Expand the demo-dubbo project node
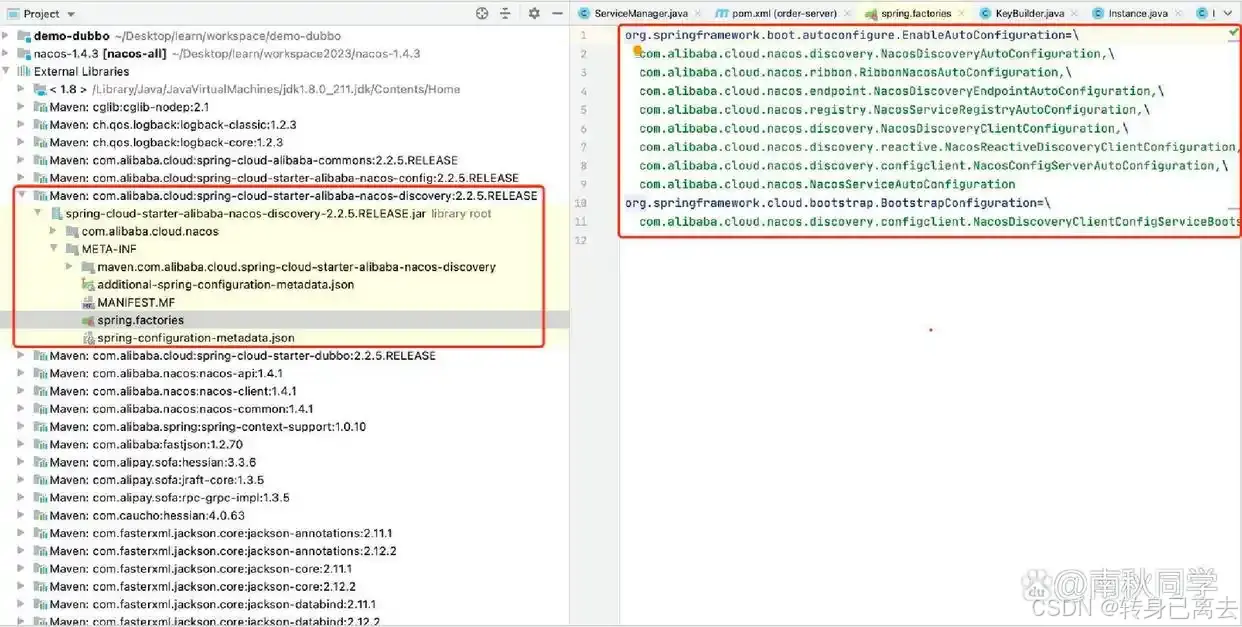This screenshot has width=1242, height=627. [x=7, y=36]
